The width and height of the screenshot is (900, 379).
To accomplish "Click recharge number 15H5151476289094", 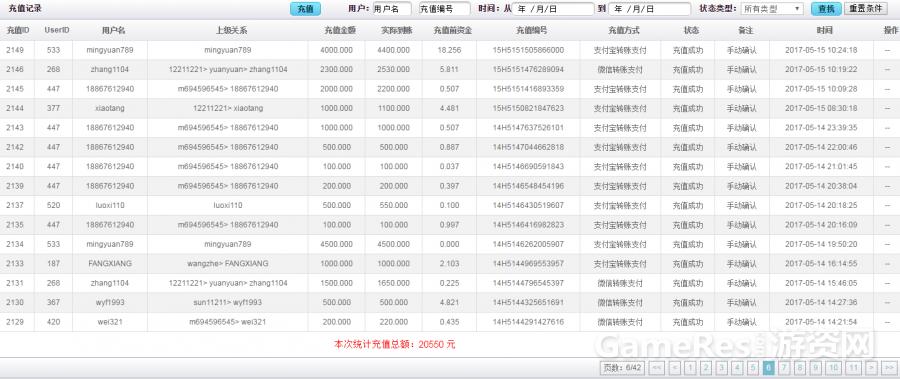I will (528, 69).
